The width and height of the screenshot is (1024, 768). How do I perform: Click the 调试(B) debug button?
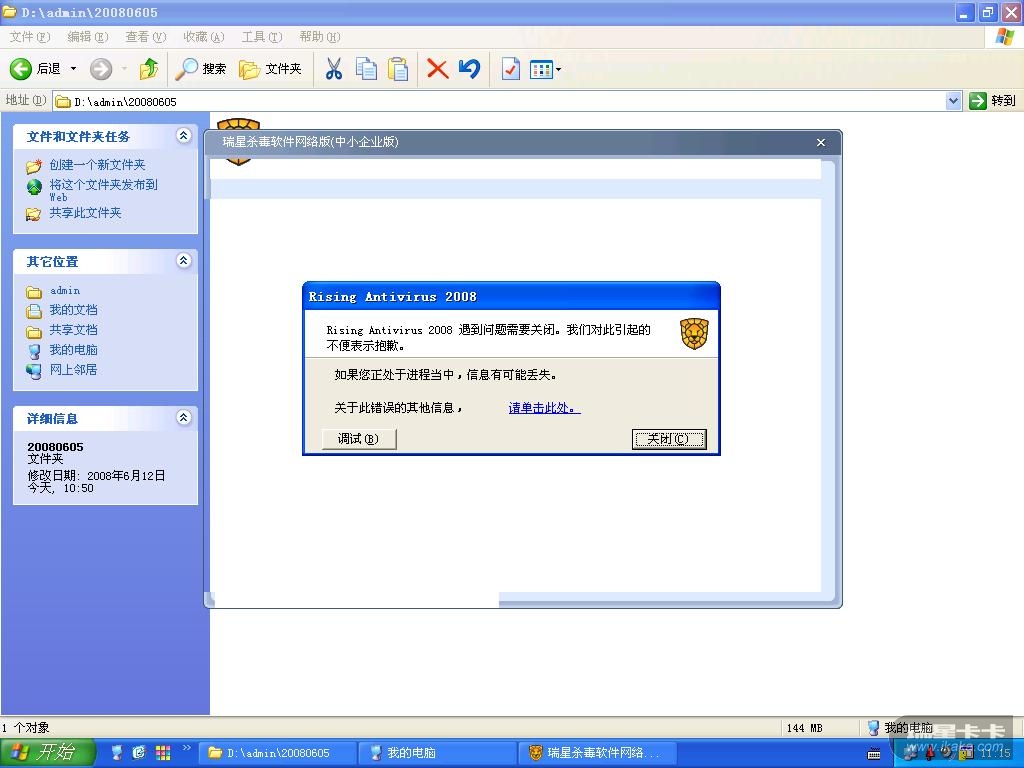click(359, 439)
